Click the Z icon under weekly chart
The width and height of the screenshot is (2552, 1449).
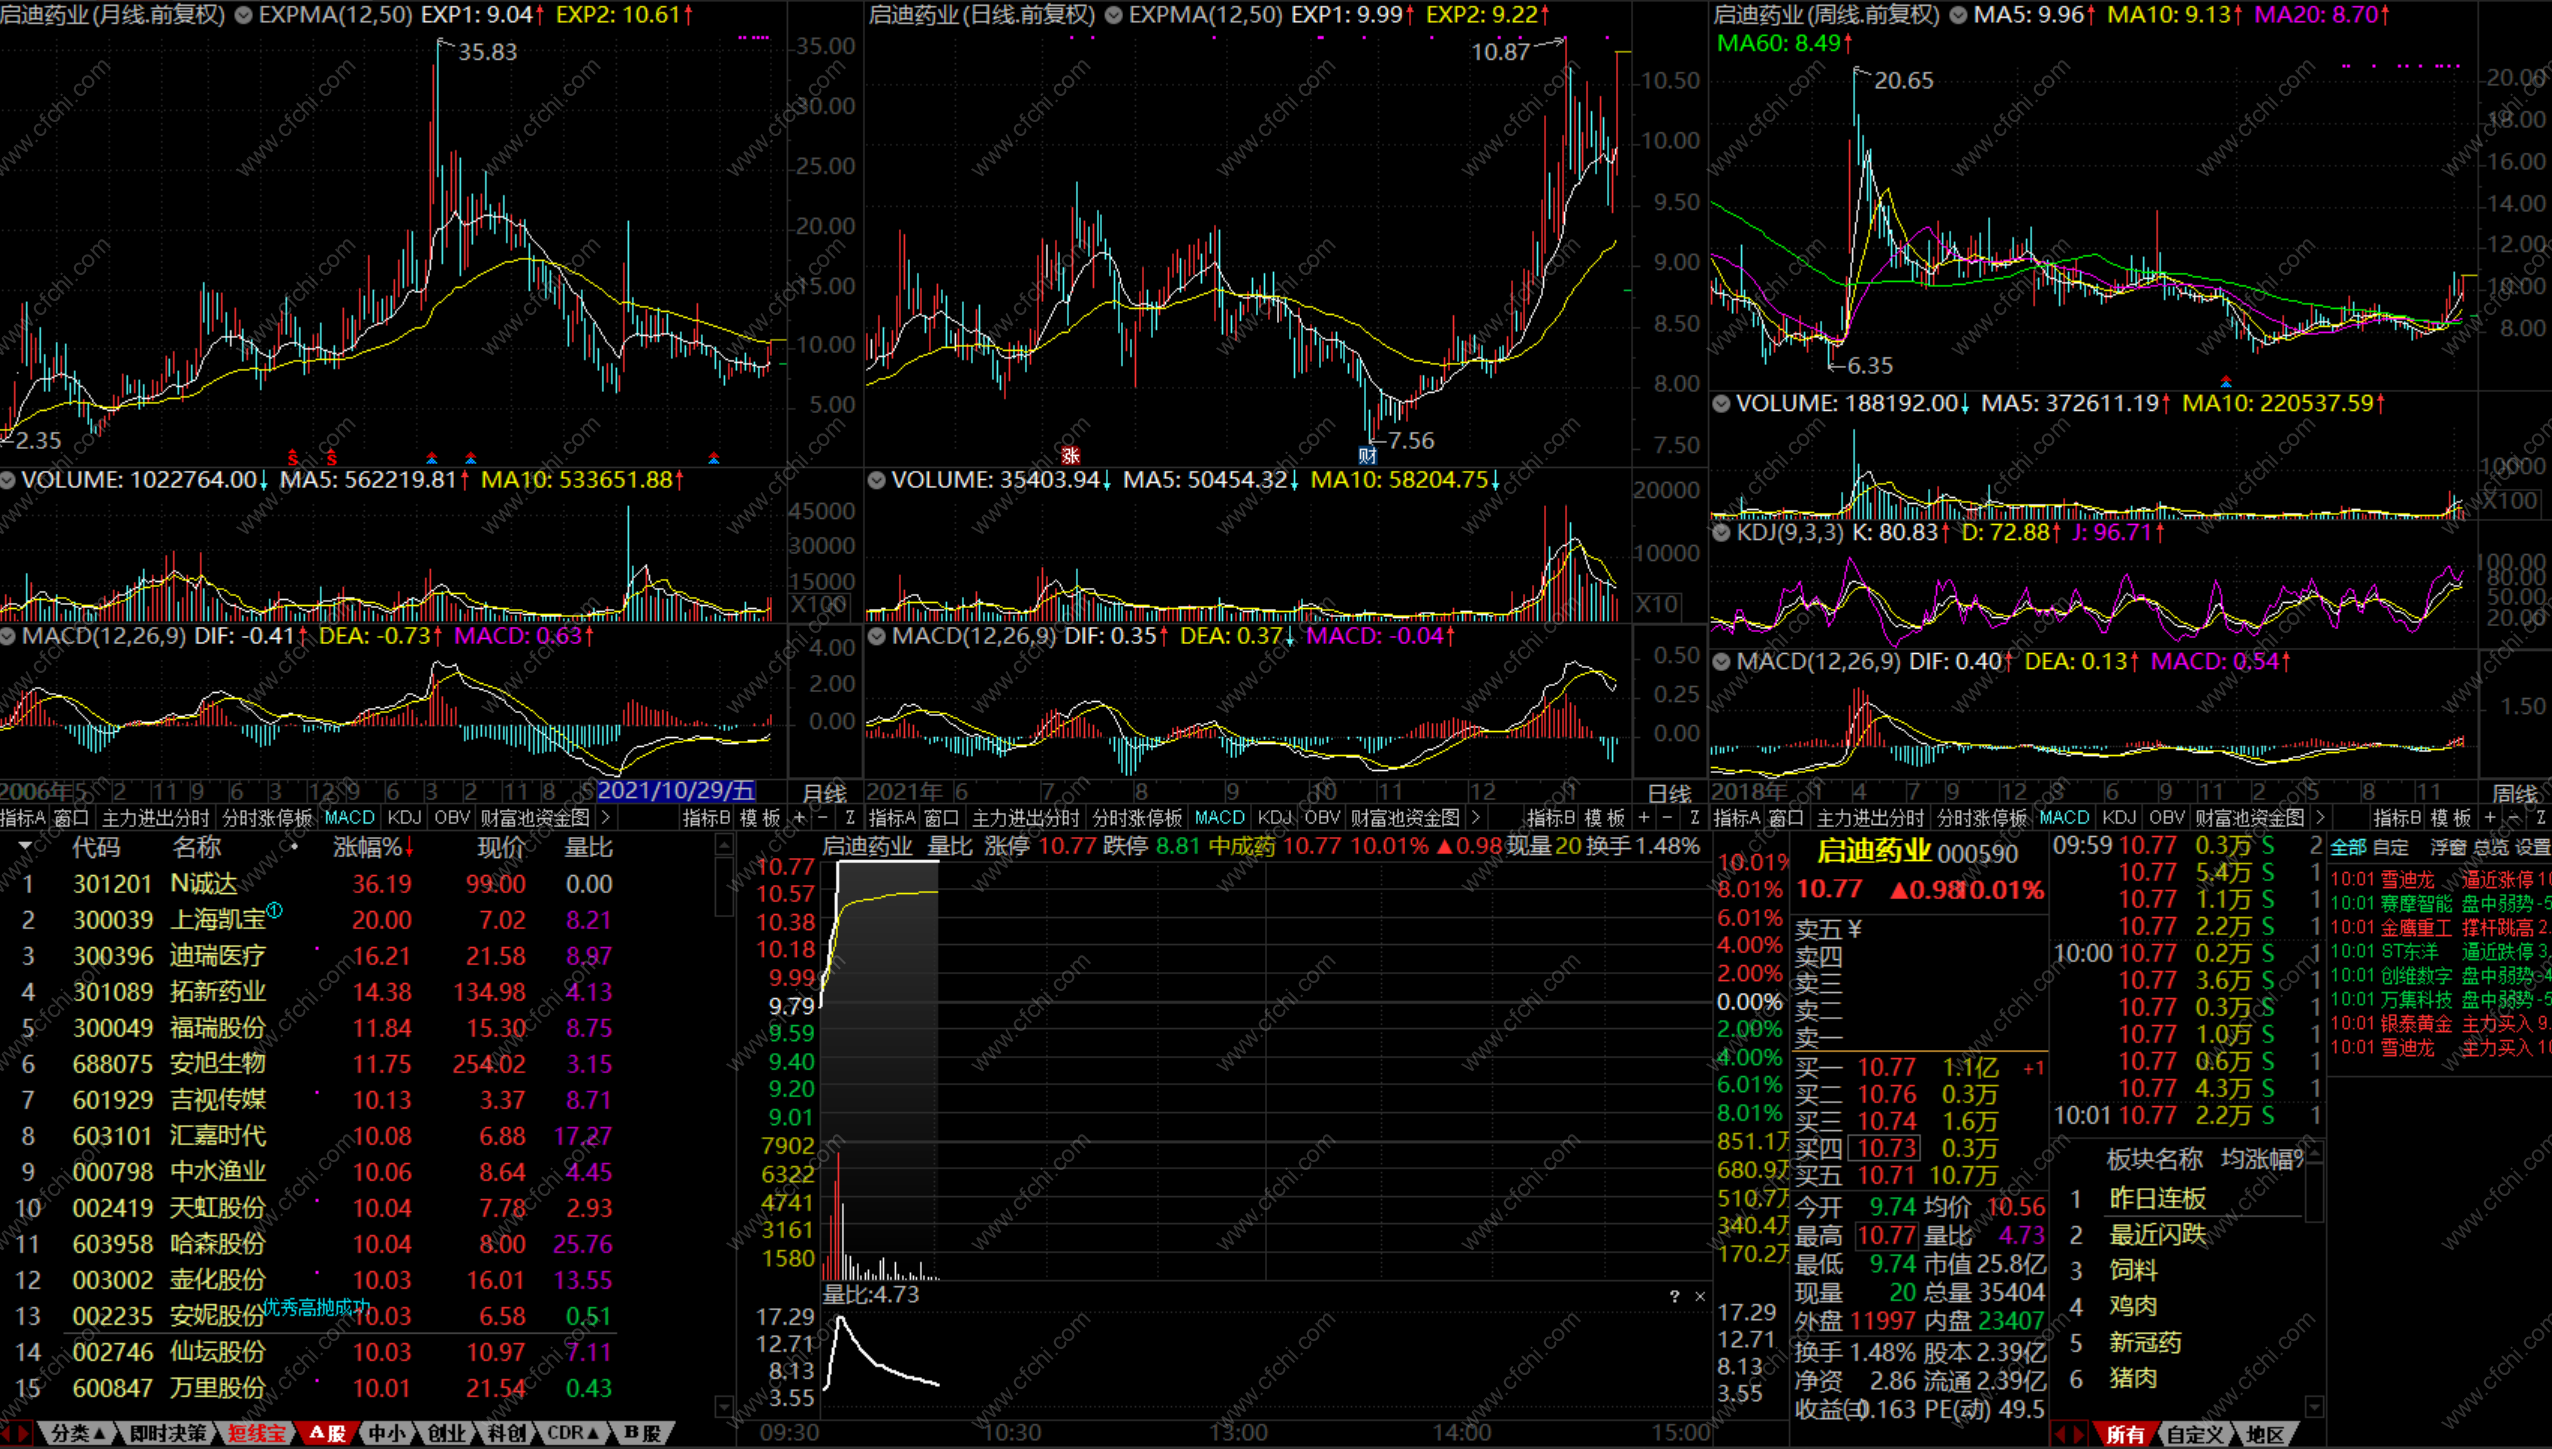[2540, 818]
